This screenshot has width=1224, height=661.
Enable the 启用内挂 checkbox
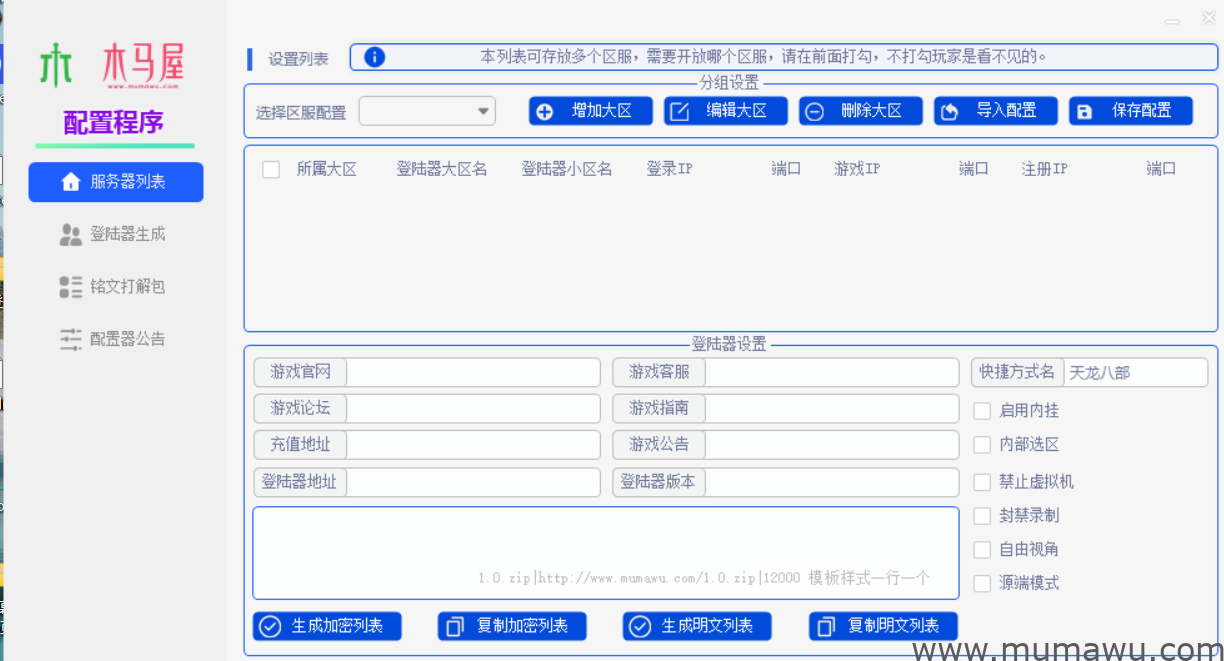point(982,410)
